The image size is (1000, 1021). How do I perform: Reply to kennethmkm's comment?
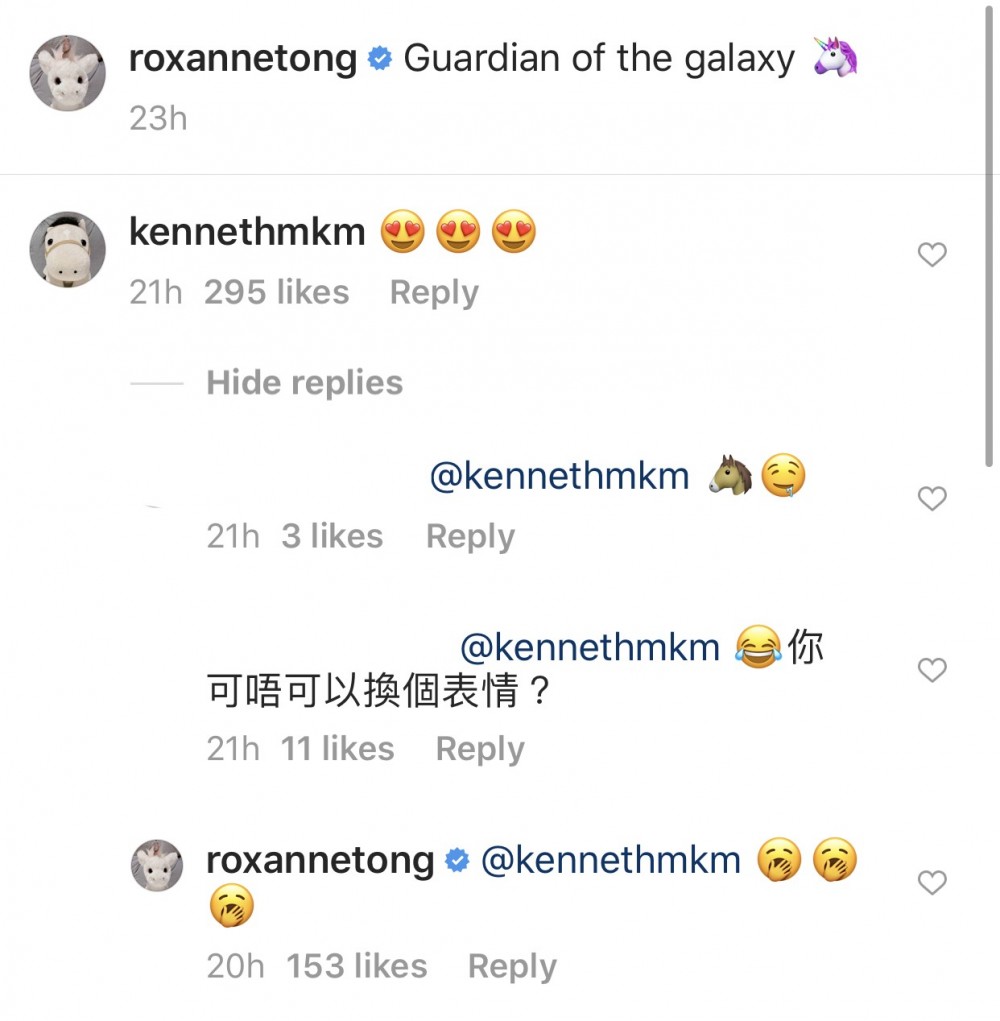(x=433, y=292)
